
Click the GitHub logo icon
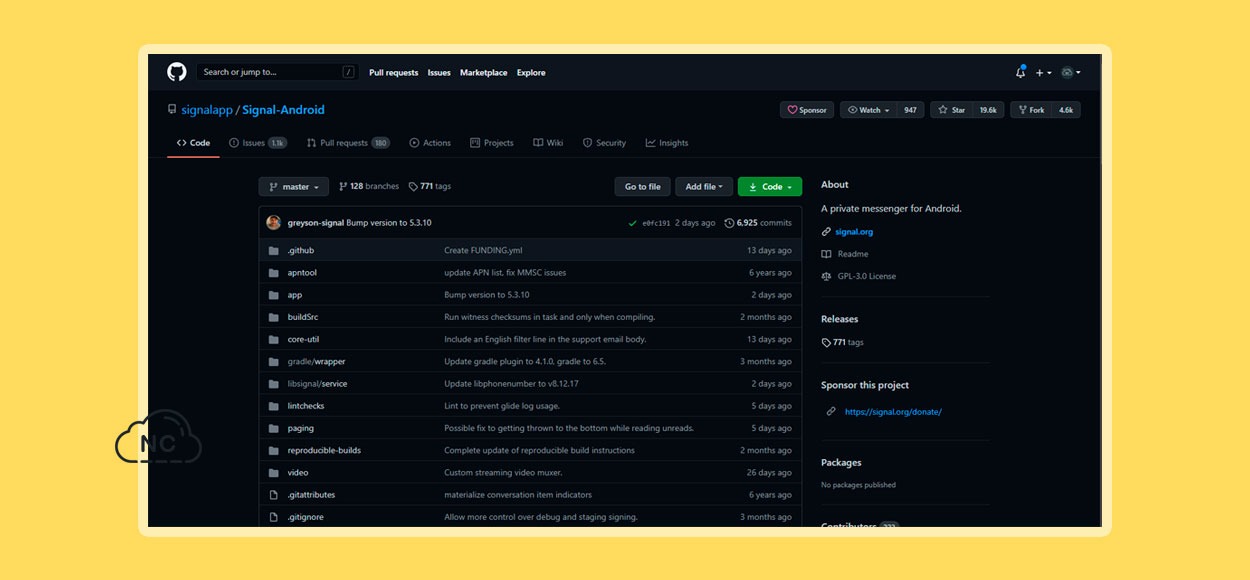pyautogui.click(x=177, y=72)
